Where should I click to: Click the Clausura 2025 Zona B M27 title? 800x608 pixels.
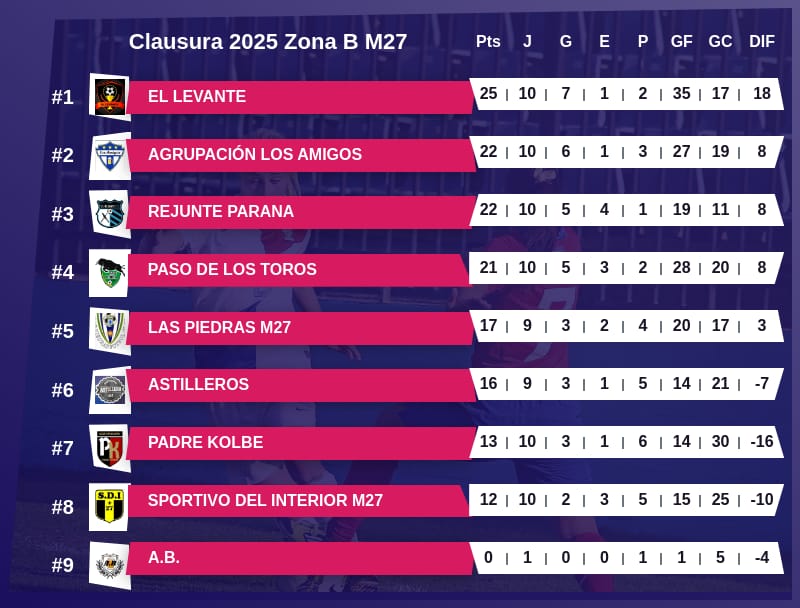(268, 42)
